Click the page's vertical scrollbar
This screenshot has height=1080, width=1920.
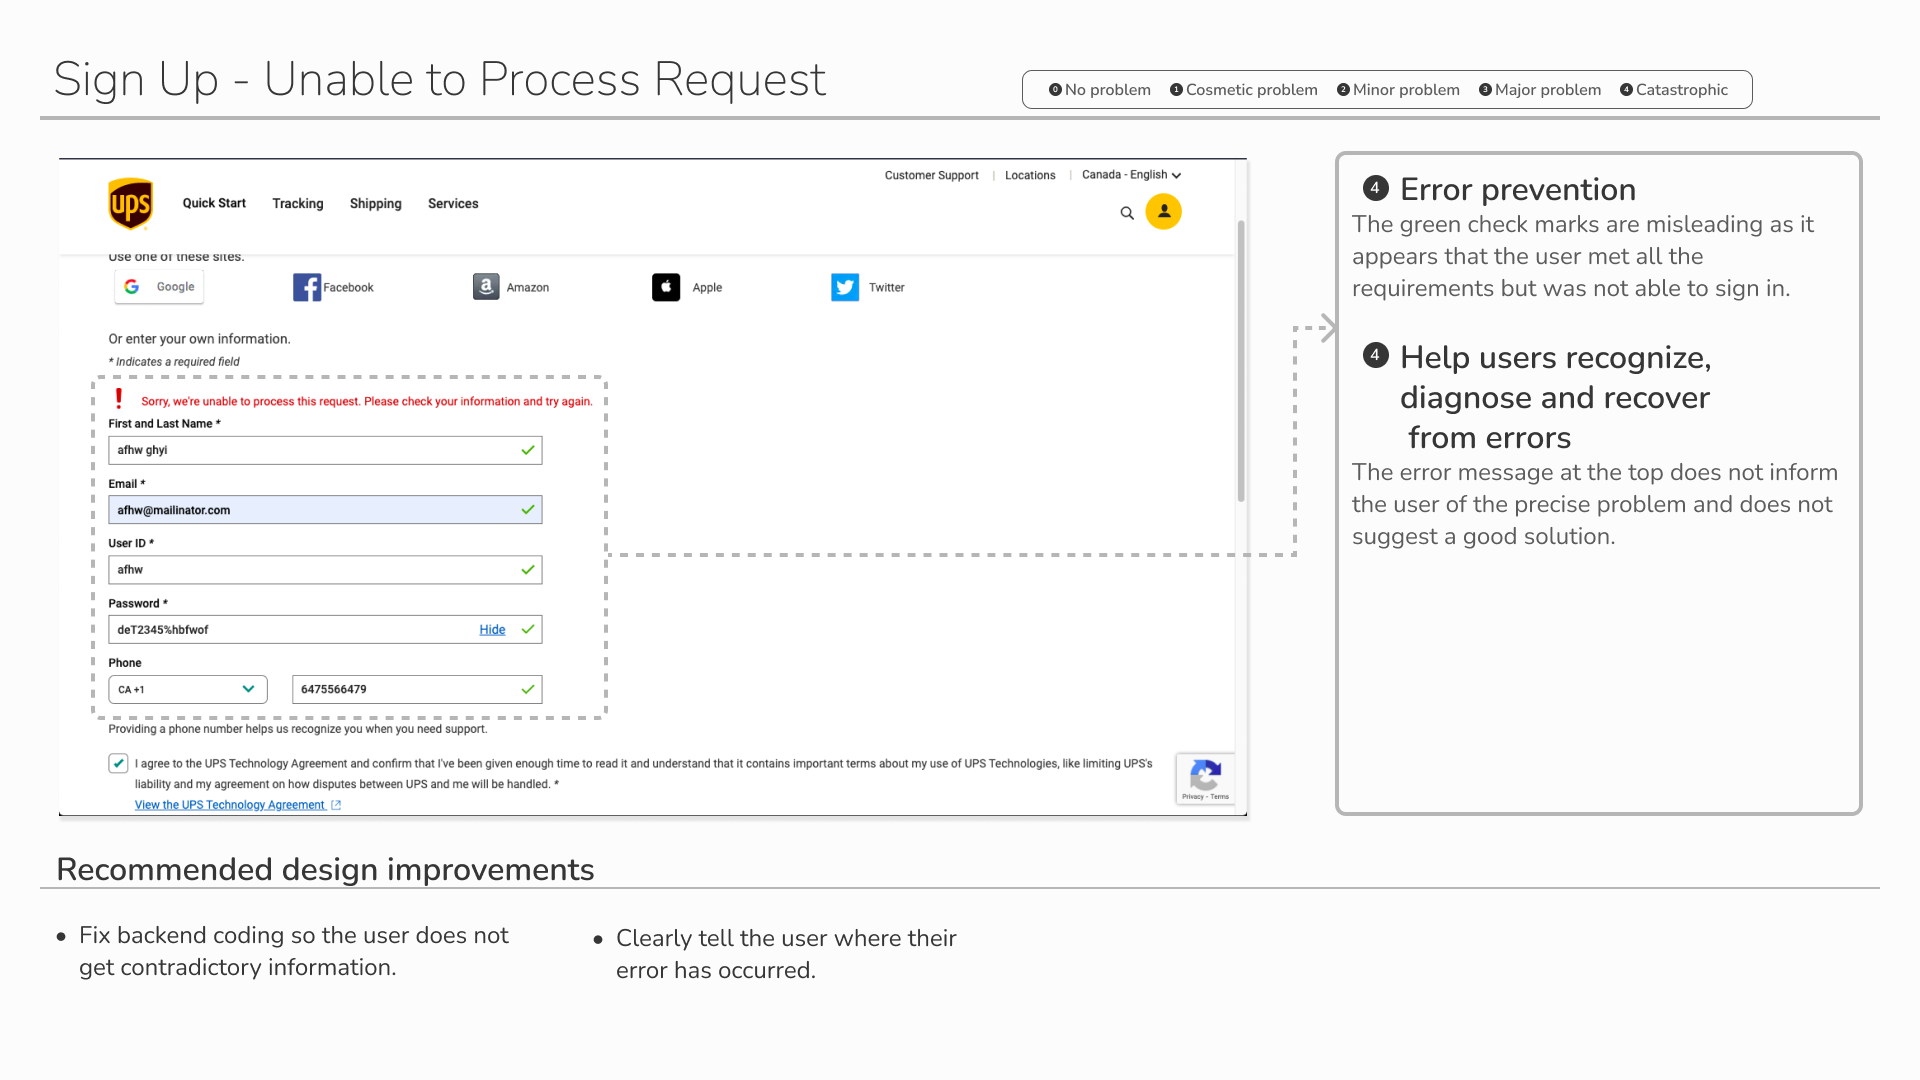1241,360
